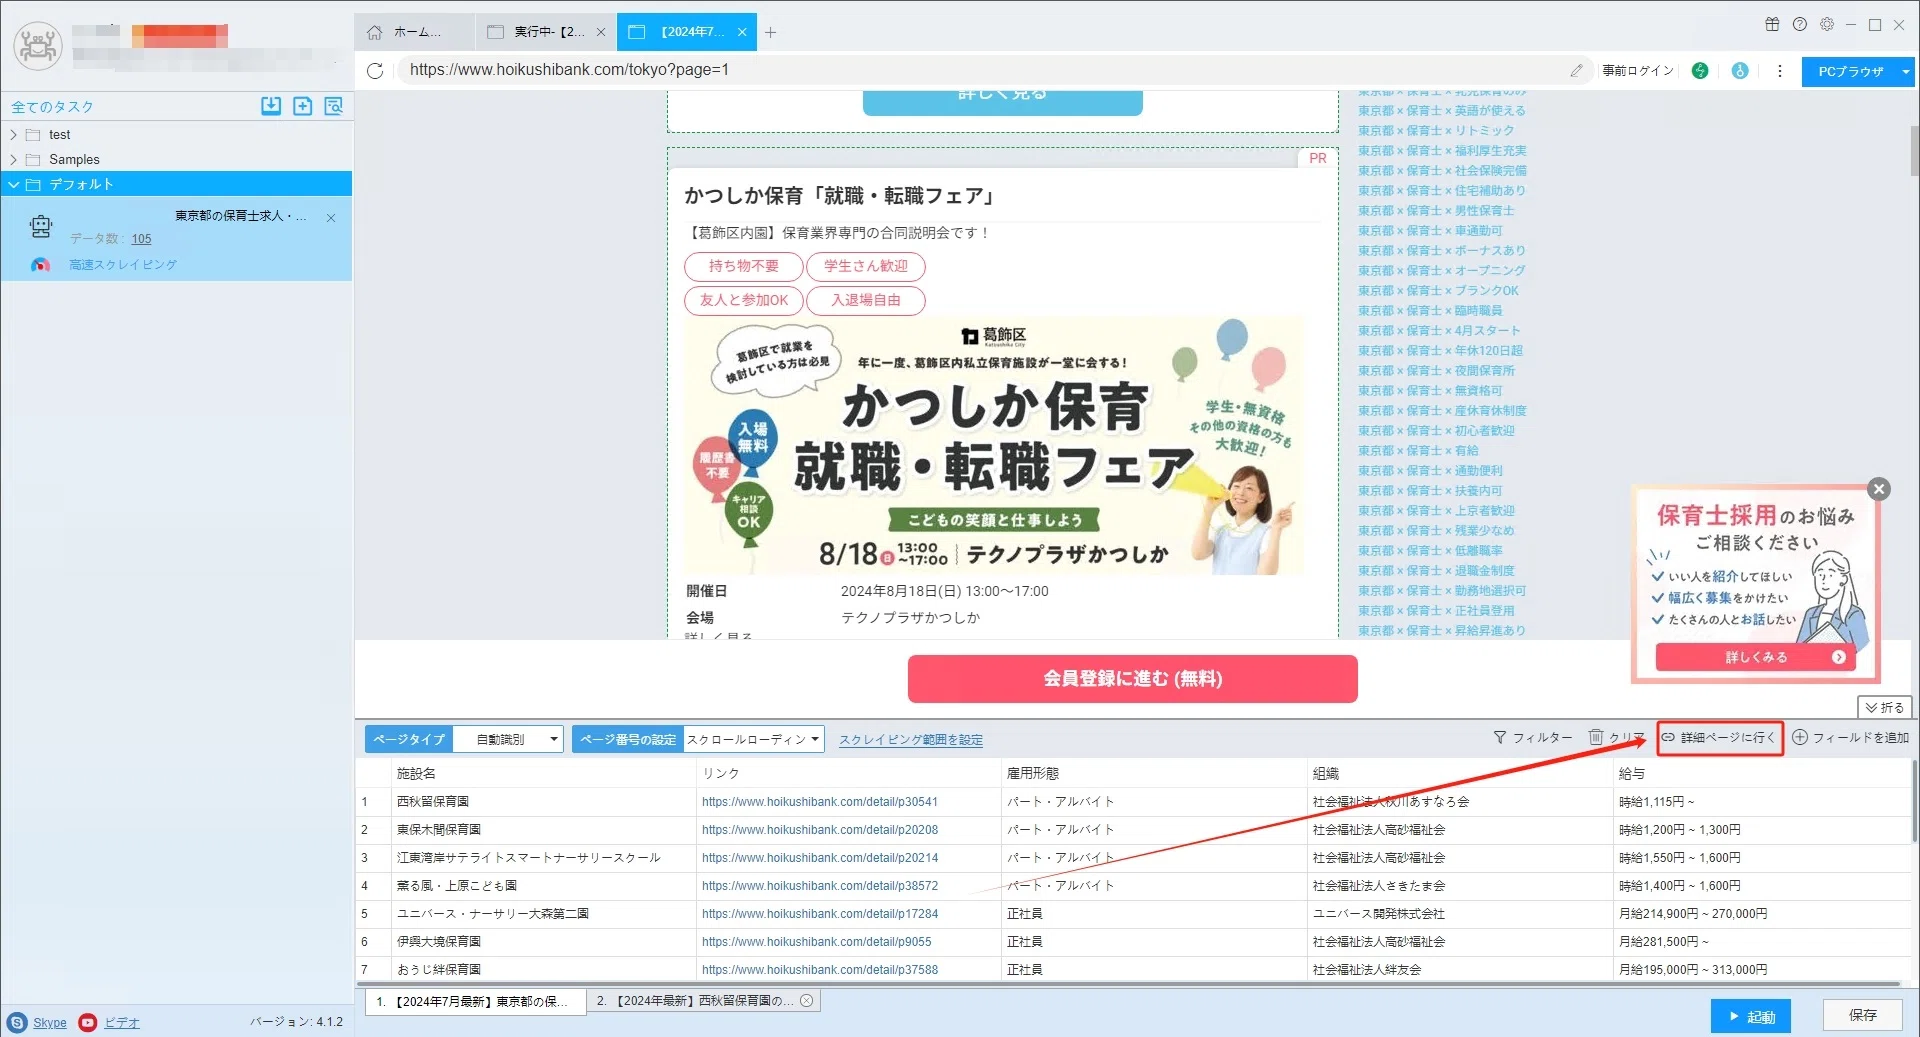The width and height of the screenshot is (1920, 1037).
Task: Reload the browser page
Action: pyautogui.click(x=375, y=70)
